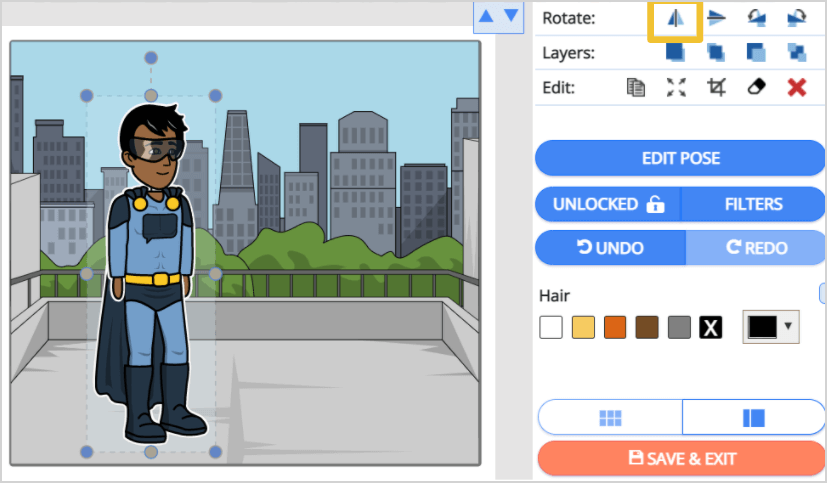Set hair color to gray
Image resolution: width=827 pixels, height=483 pixels.
pyautogui.click(x=679, y=327)
